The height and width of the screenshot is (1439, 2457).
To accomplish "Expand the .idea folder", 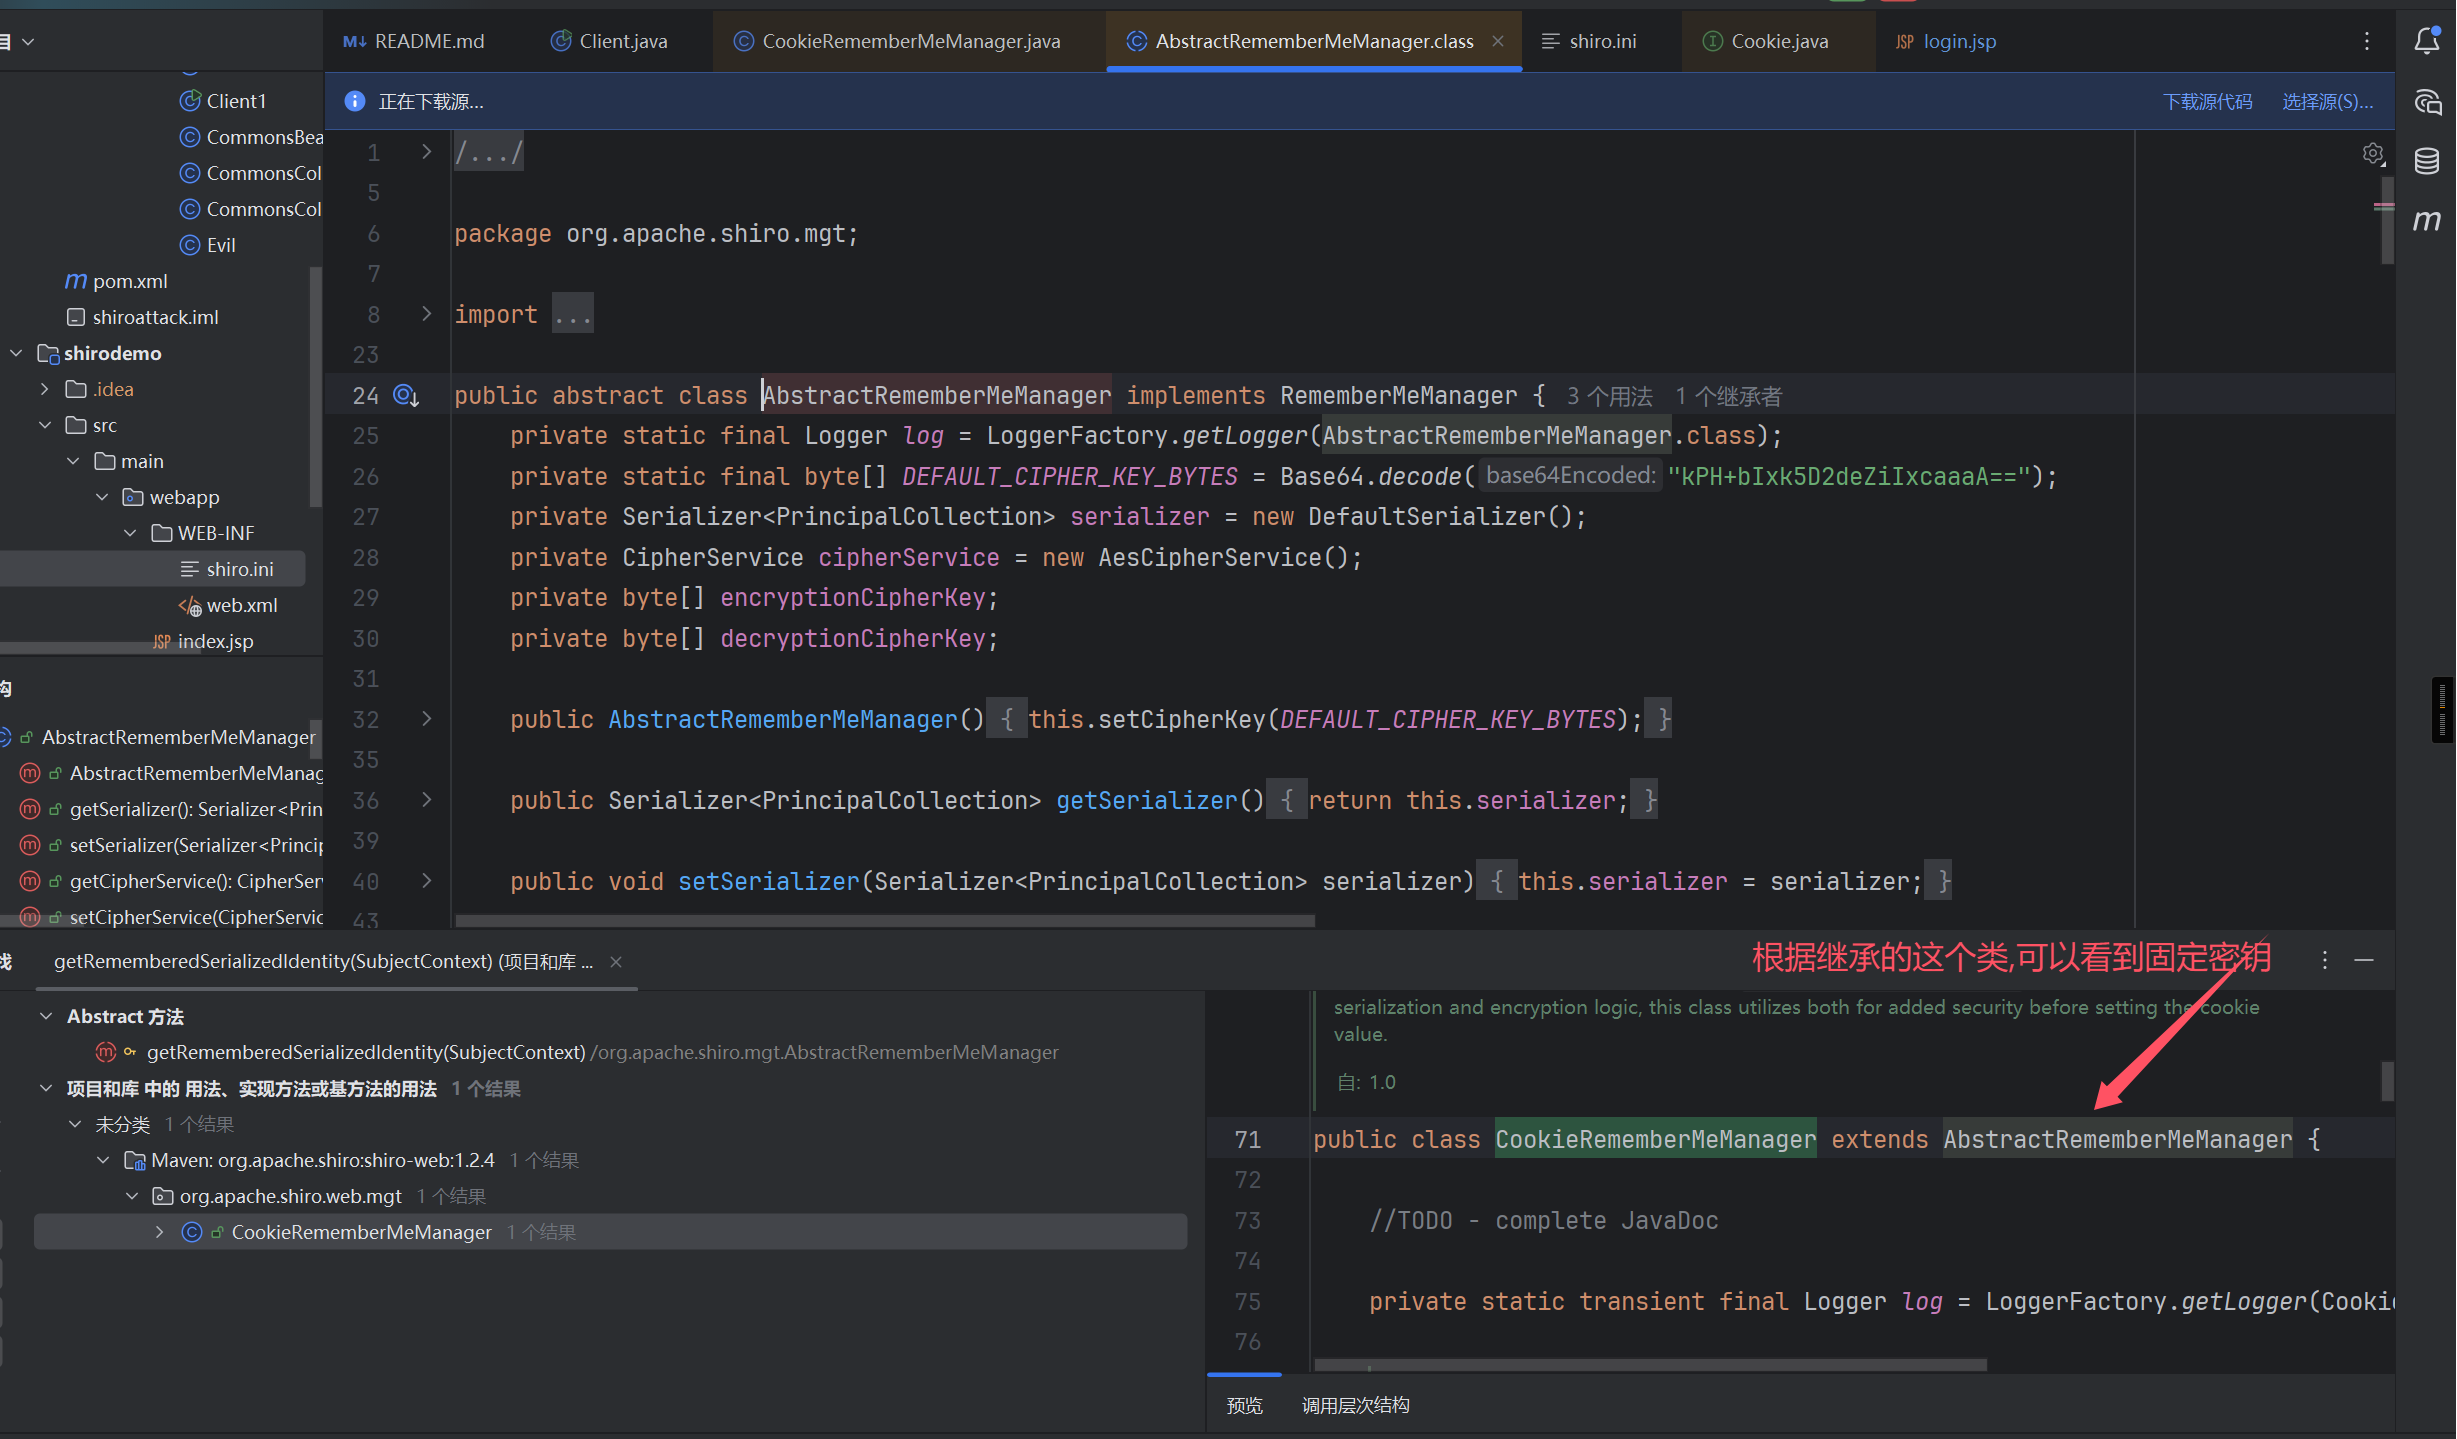I will click(44, 389).
